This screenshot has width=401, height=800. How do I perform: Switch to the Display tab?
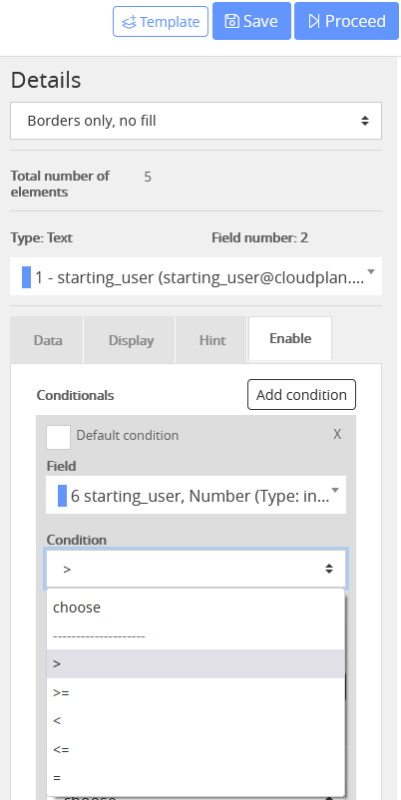tap(131, 340)
